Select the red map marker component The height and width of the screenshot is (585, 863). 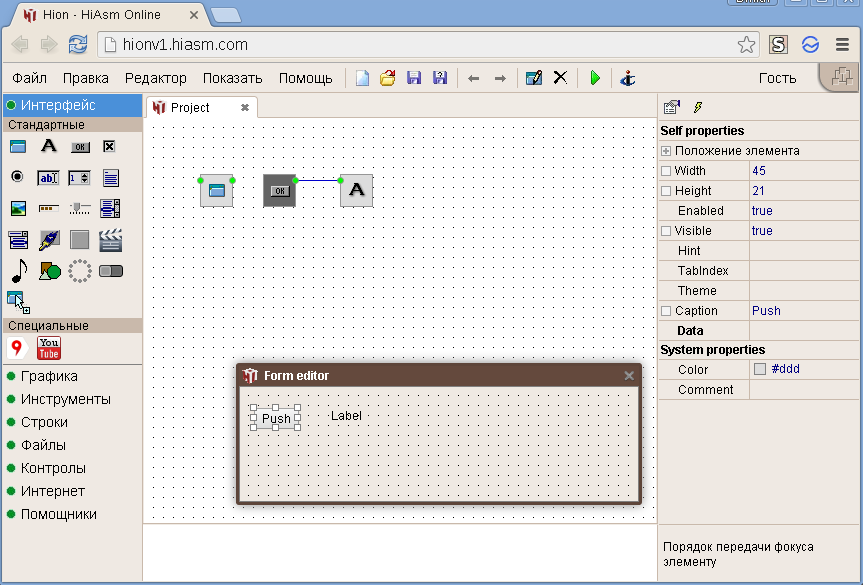pos(17,348)
